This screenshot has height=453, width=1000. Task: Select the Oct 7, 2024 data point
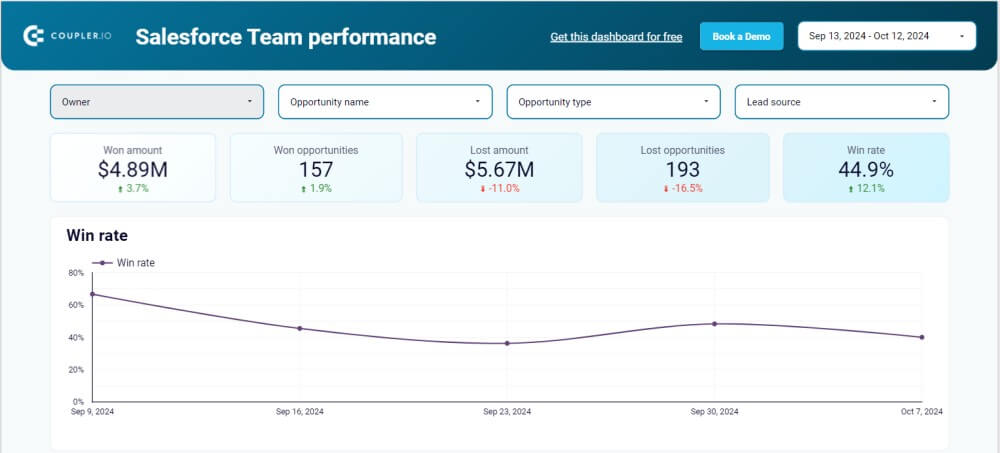tap(921, 337)
